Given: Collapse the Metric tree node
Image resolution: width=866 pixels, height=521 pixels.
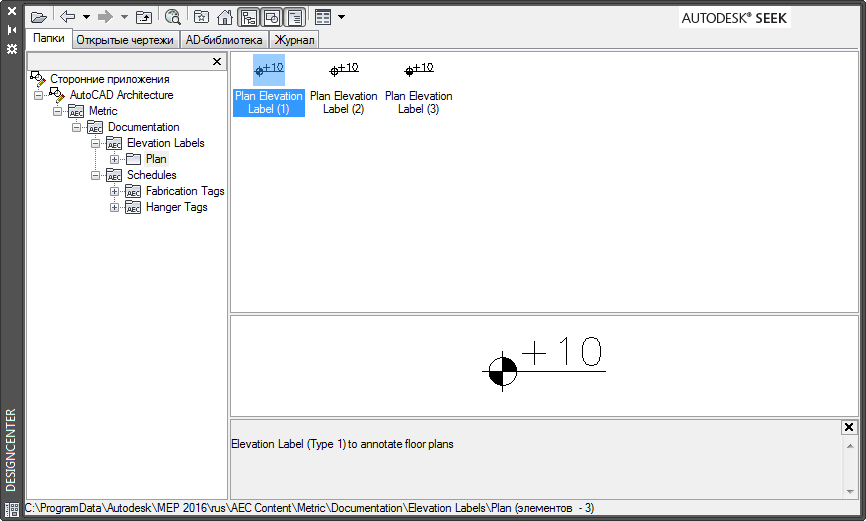Looking at the screenshot, I should pos(57,111).
